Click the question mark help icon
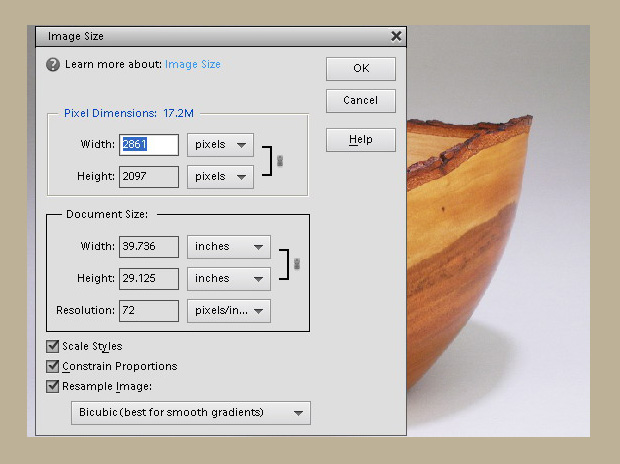The image size is (620, 464). [53, 64]
